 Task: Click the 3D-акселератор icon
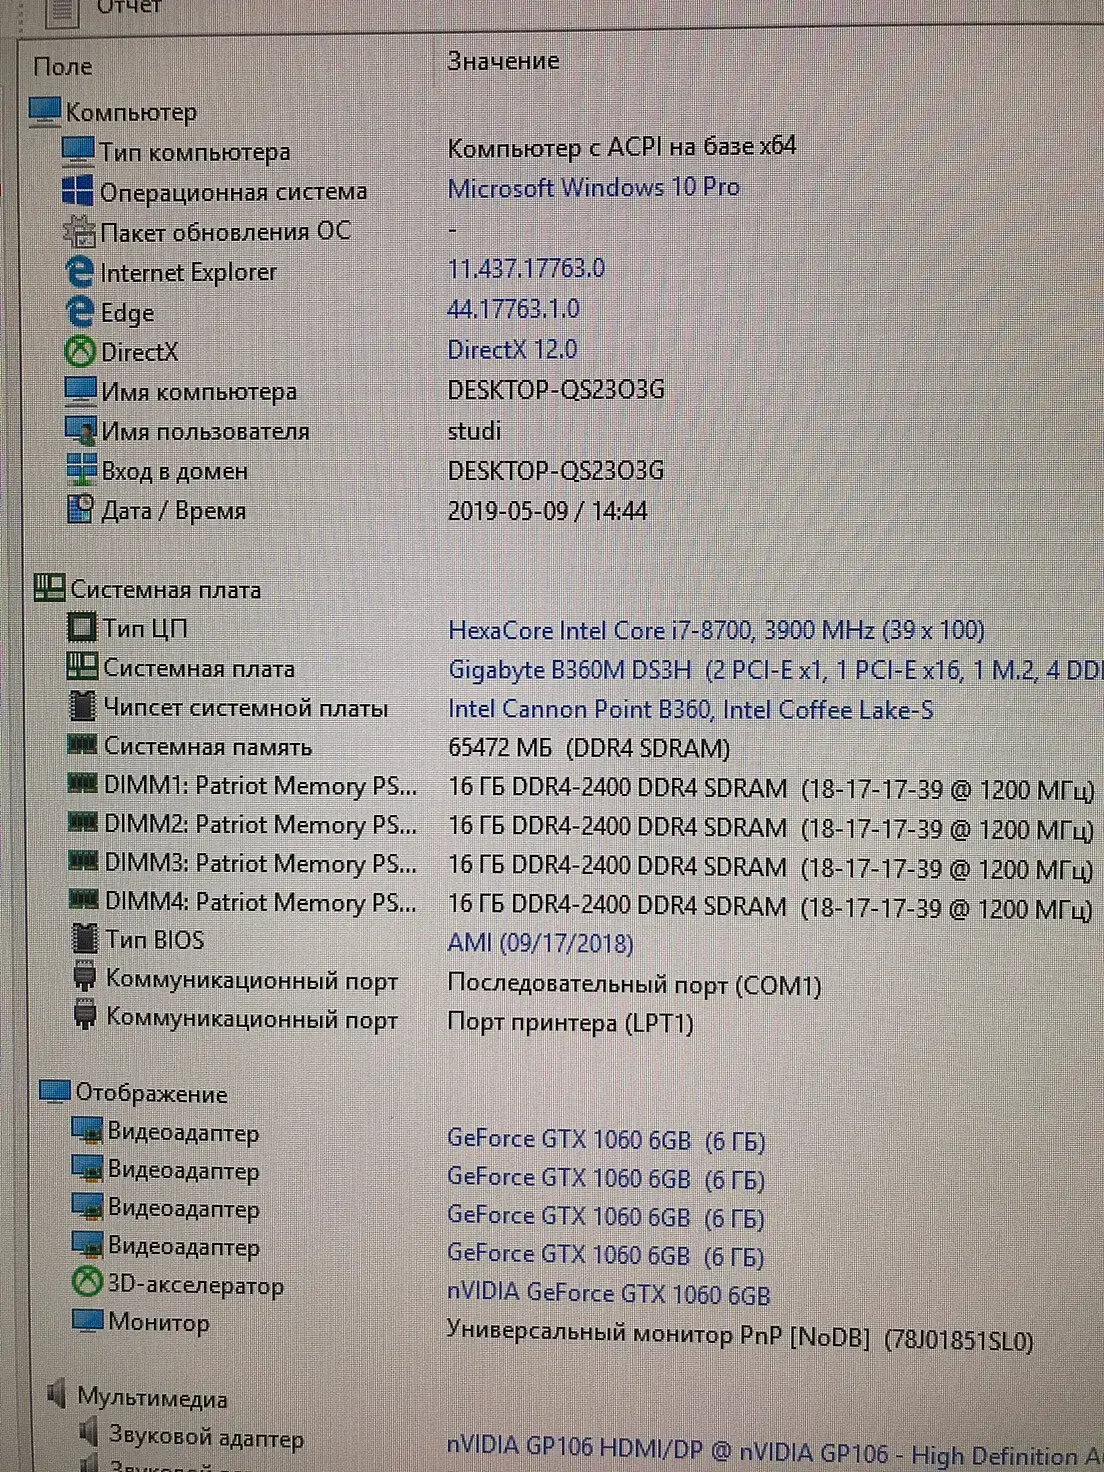pos(88,1284)
